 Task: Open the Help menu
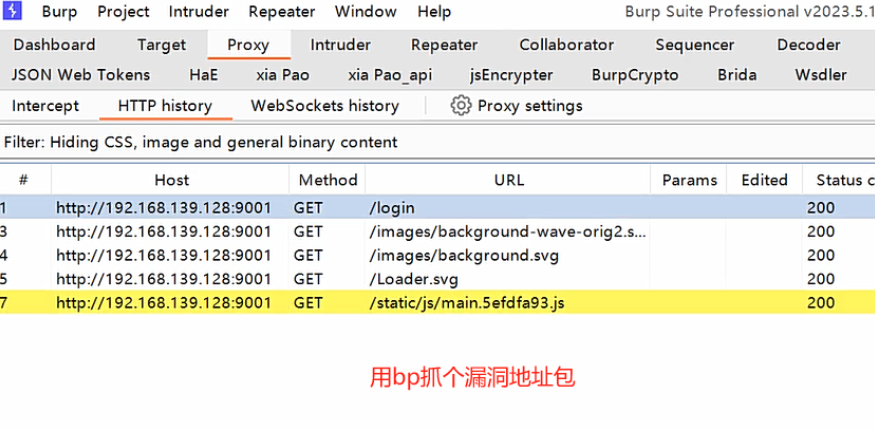coord(434,11)
